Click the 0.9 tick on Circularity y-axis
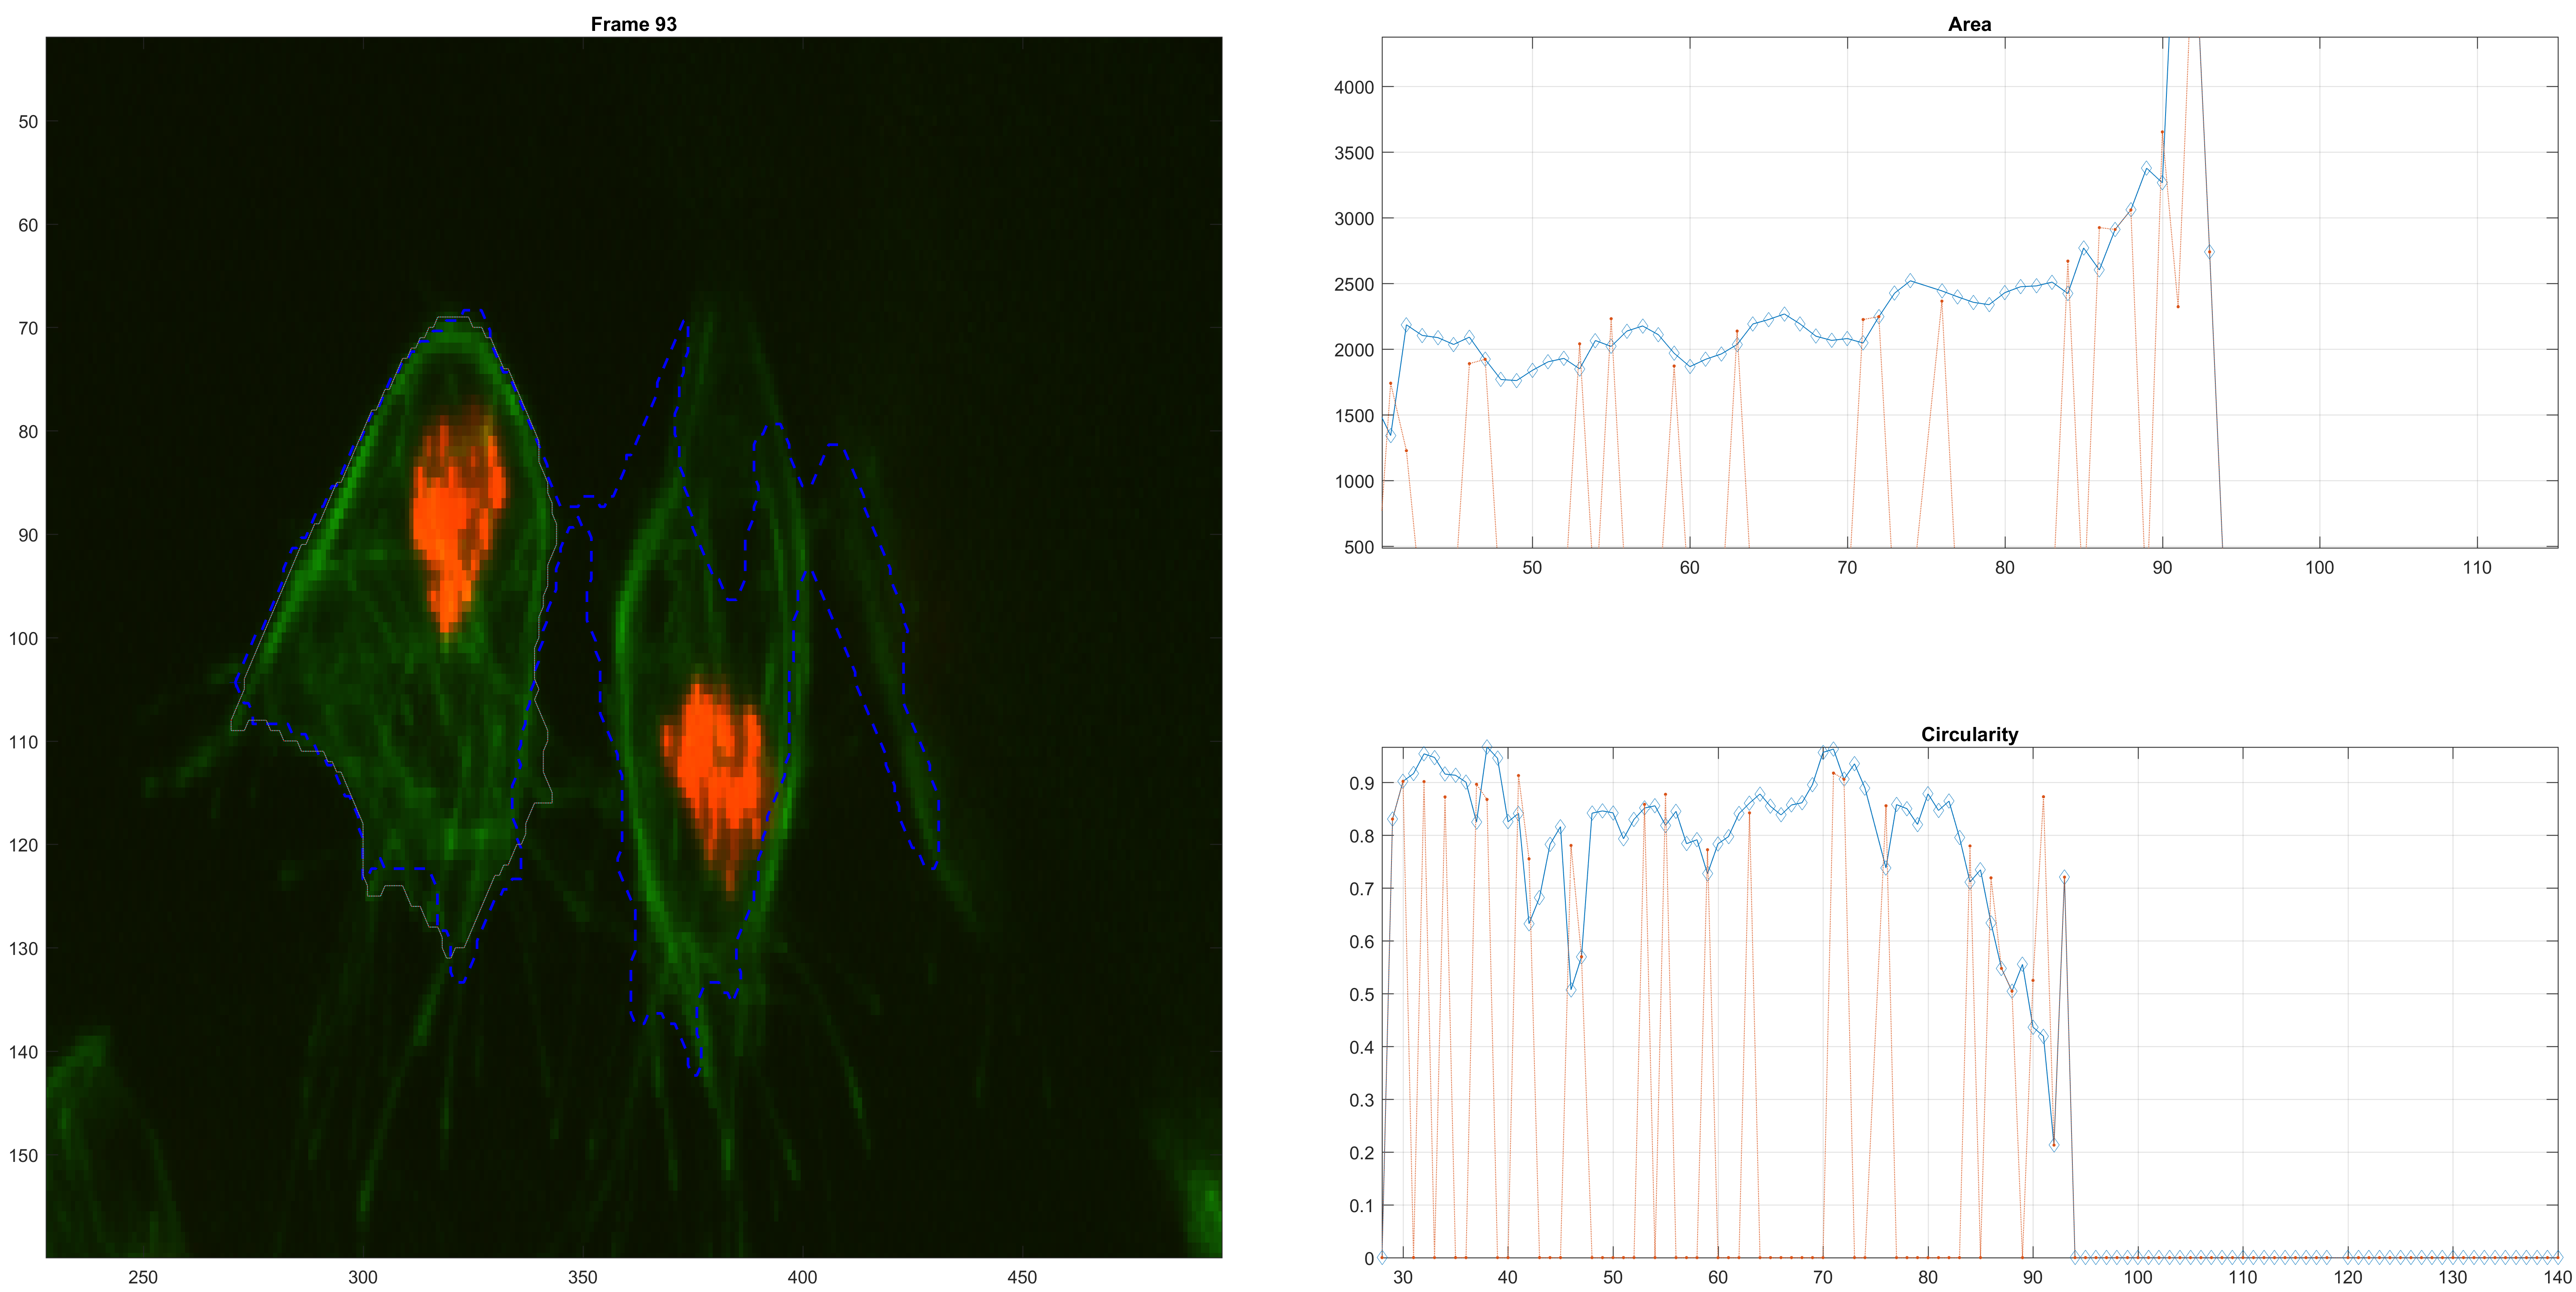The width and height of the screenshot is (2576, 1292). [x=1362, y=783]
